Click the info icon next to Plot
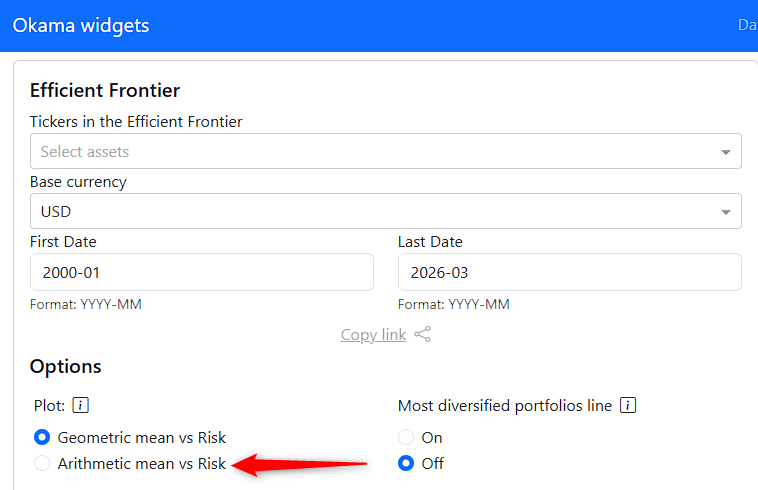This screenshot has width=758, height=490. click(82, 406)
